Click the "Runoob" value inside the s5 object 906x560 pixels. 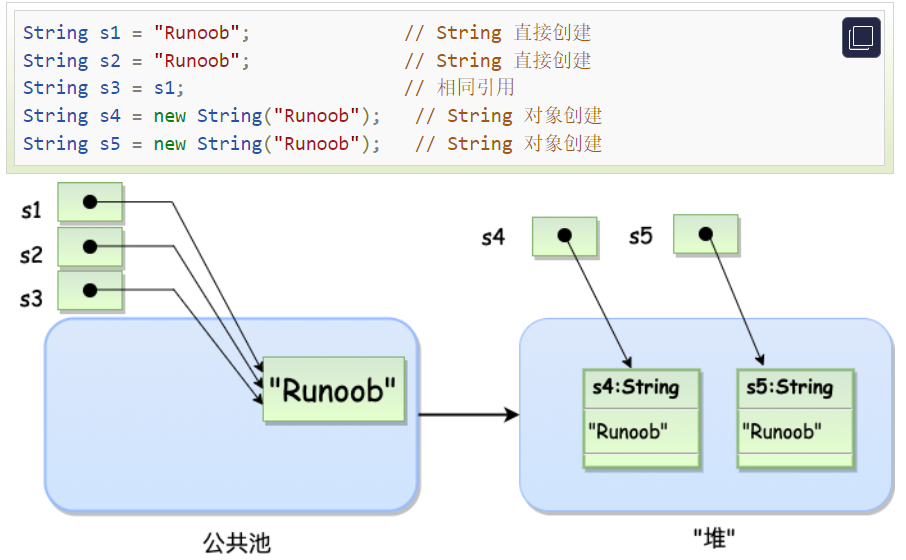click(783, 432)
